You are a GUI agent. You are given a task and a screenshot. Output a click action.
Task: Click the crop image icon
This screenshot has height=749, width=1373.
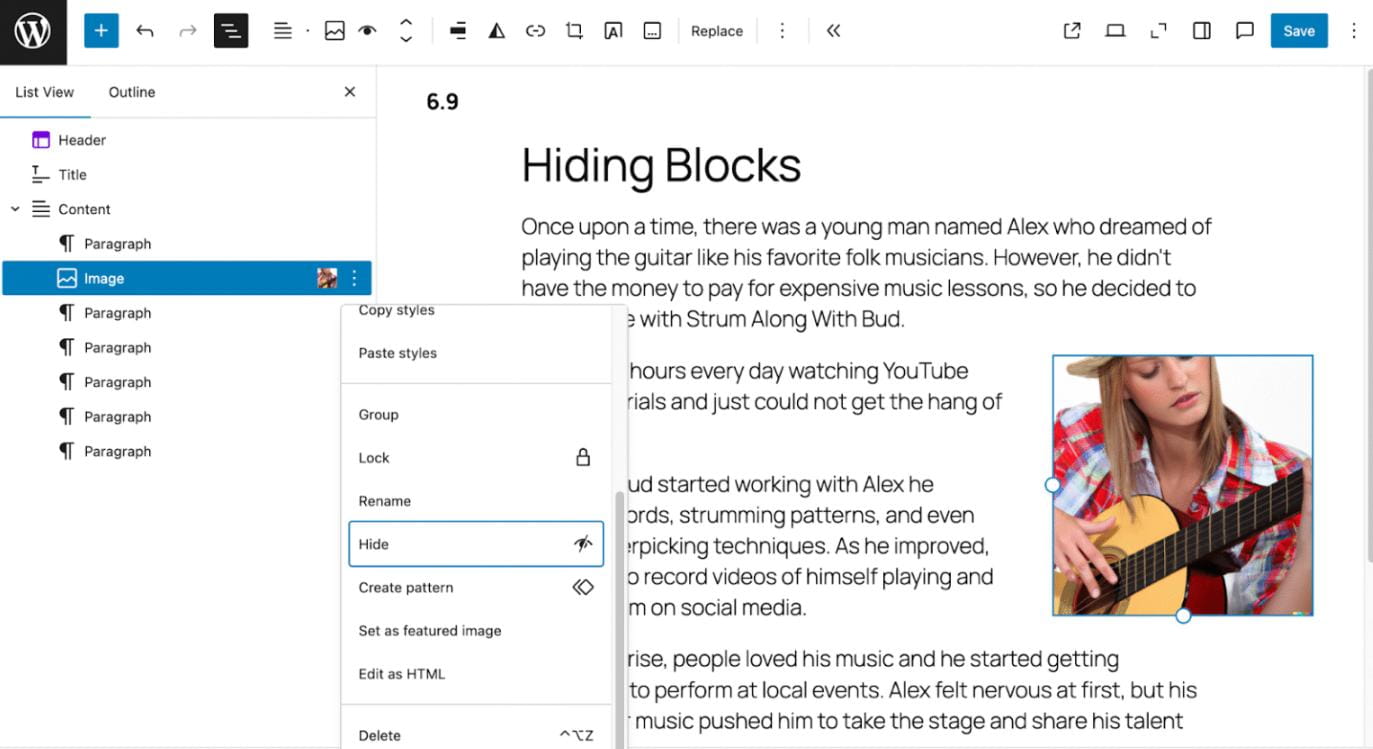(574, 31)
